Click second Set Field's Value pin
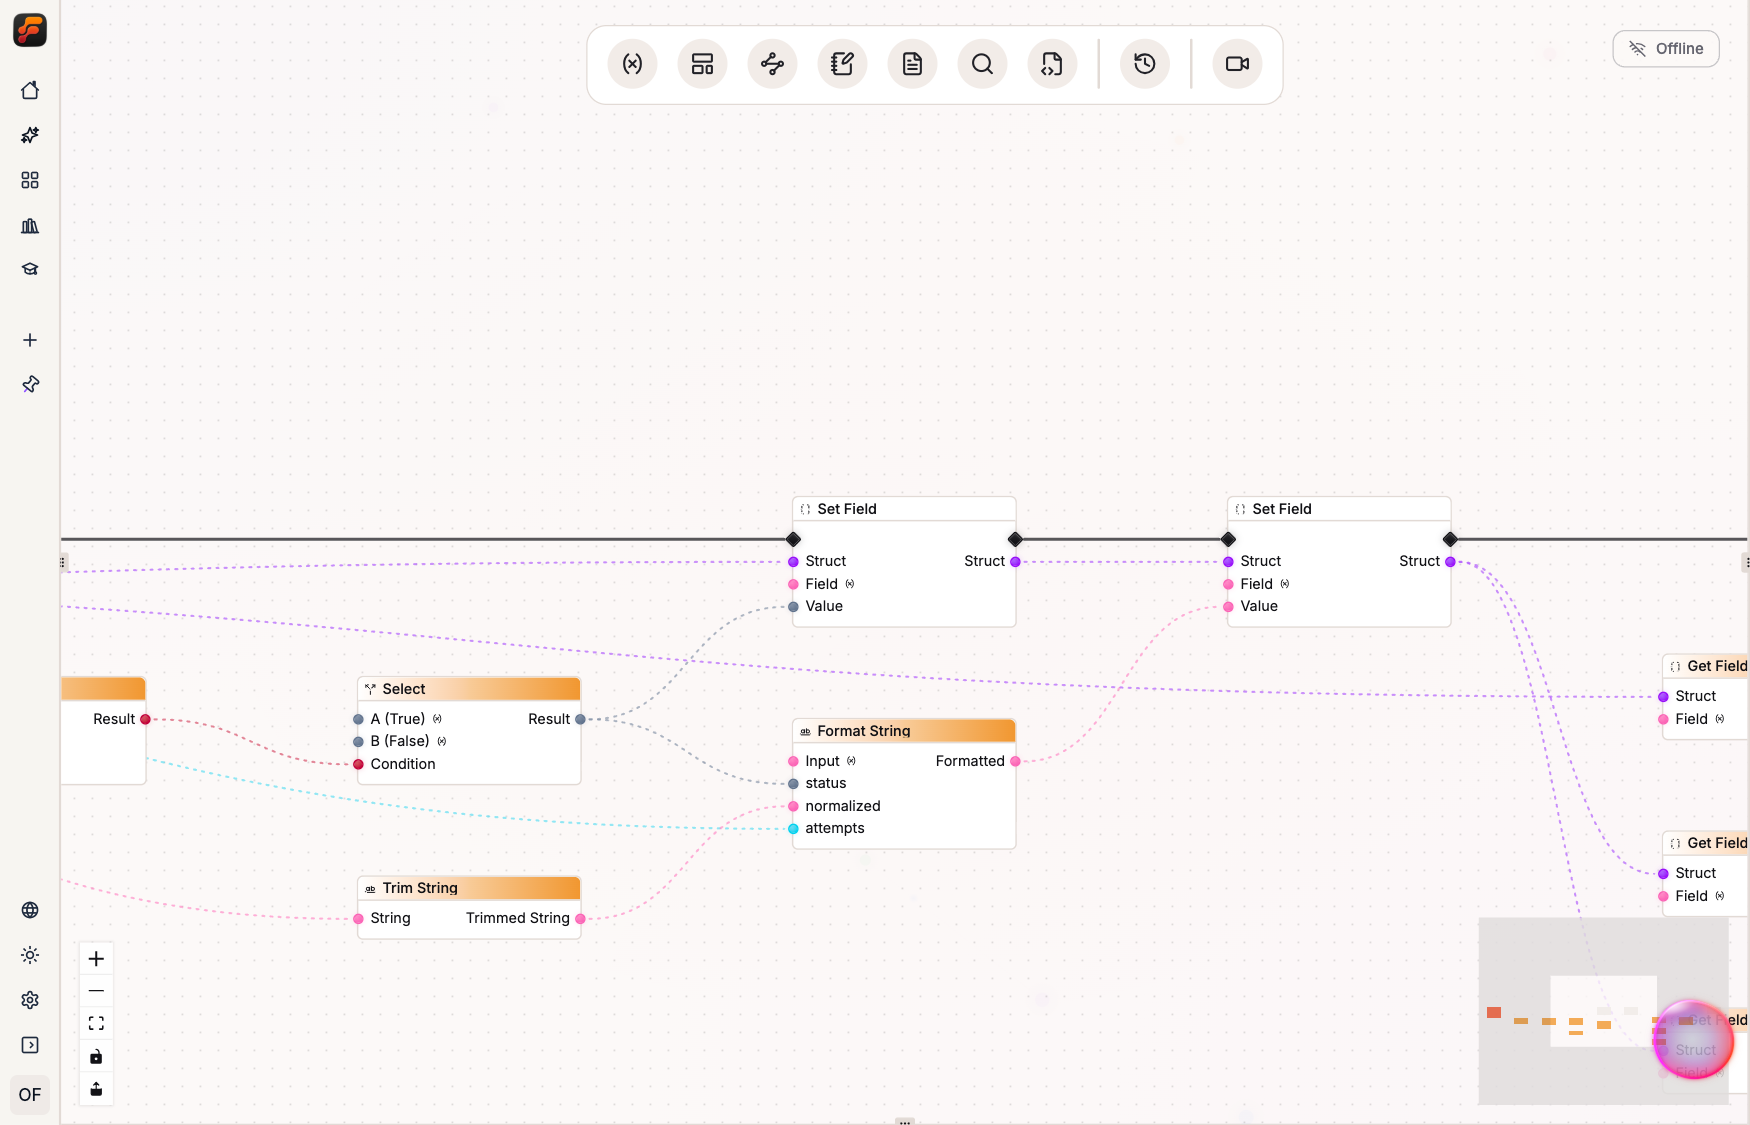Image resolution: width=1750 pixels, height=1125 pixels. click(1228, 606)
